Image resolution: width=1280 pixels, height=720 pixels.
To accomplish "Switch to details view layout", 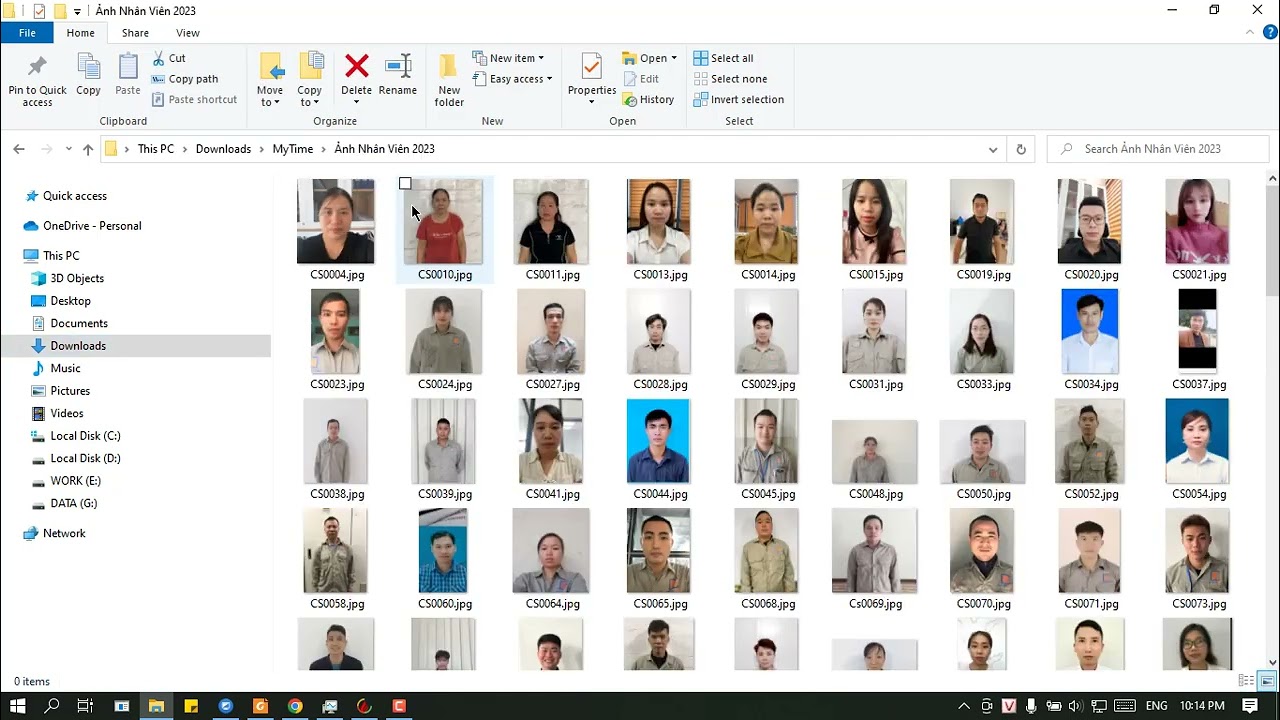I will (x=1246, y=681).
